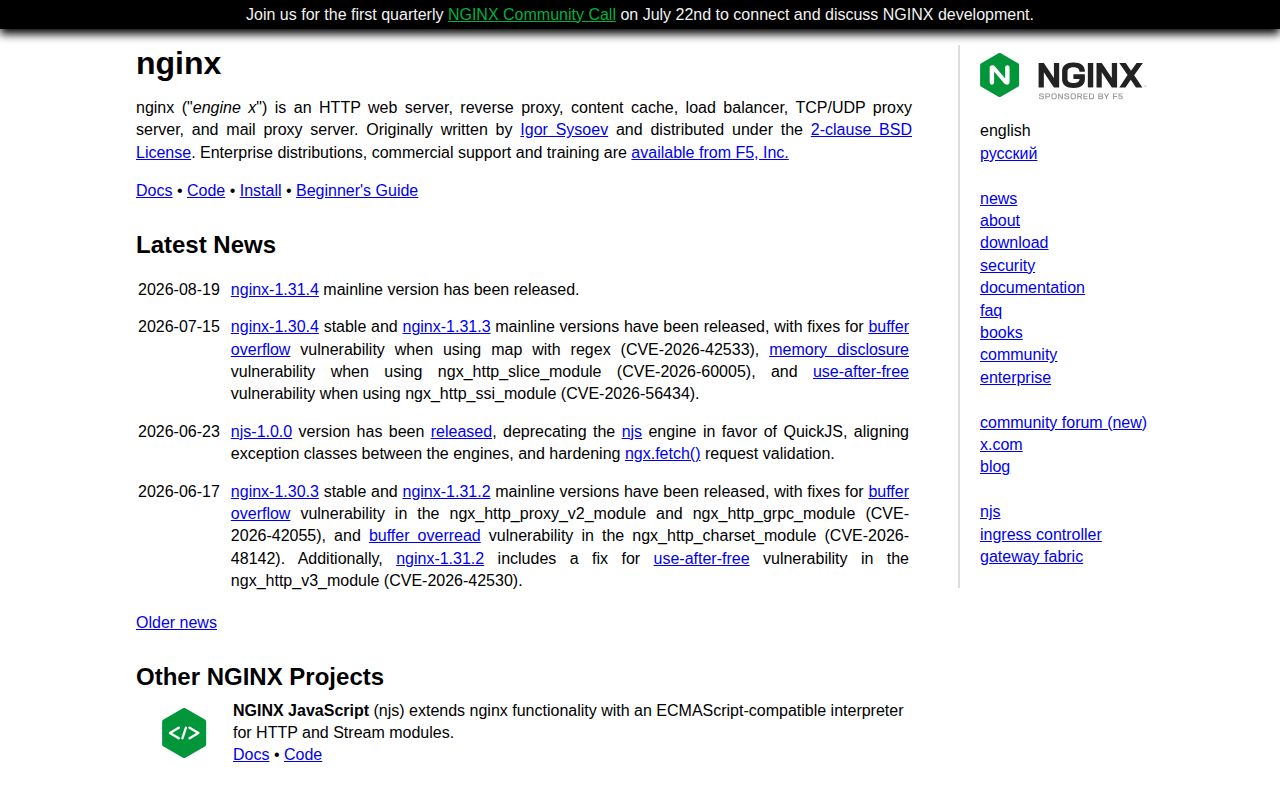Open the nginx-1.30.3 stable release link
The width and height of the screenshot is (1280, 800).
coord(275,492)
